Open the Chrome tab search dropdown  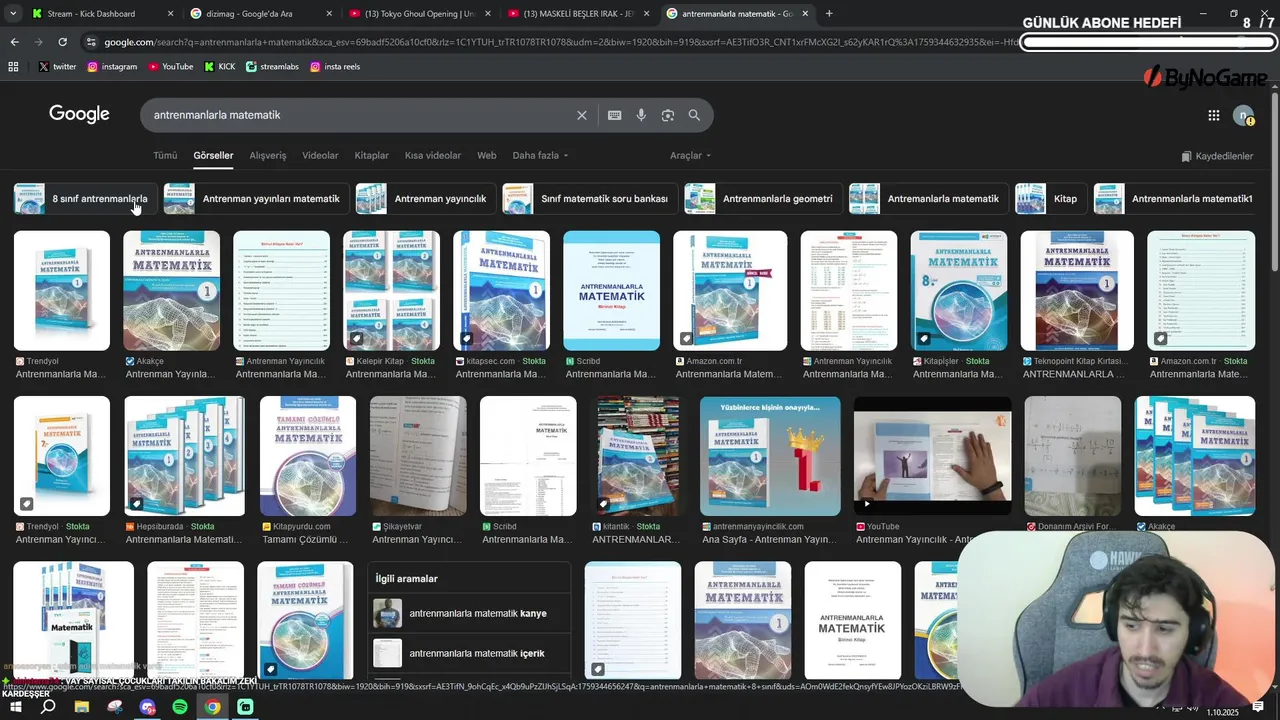point(12,14)
